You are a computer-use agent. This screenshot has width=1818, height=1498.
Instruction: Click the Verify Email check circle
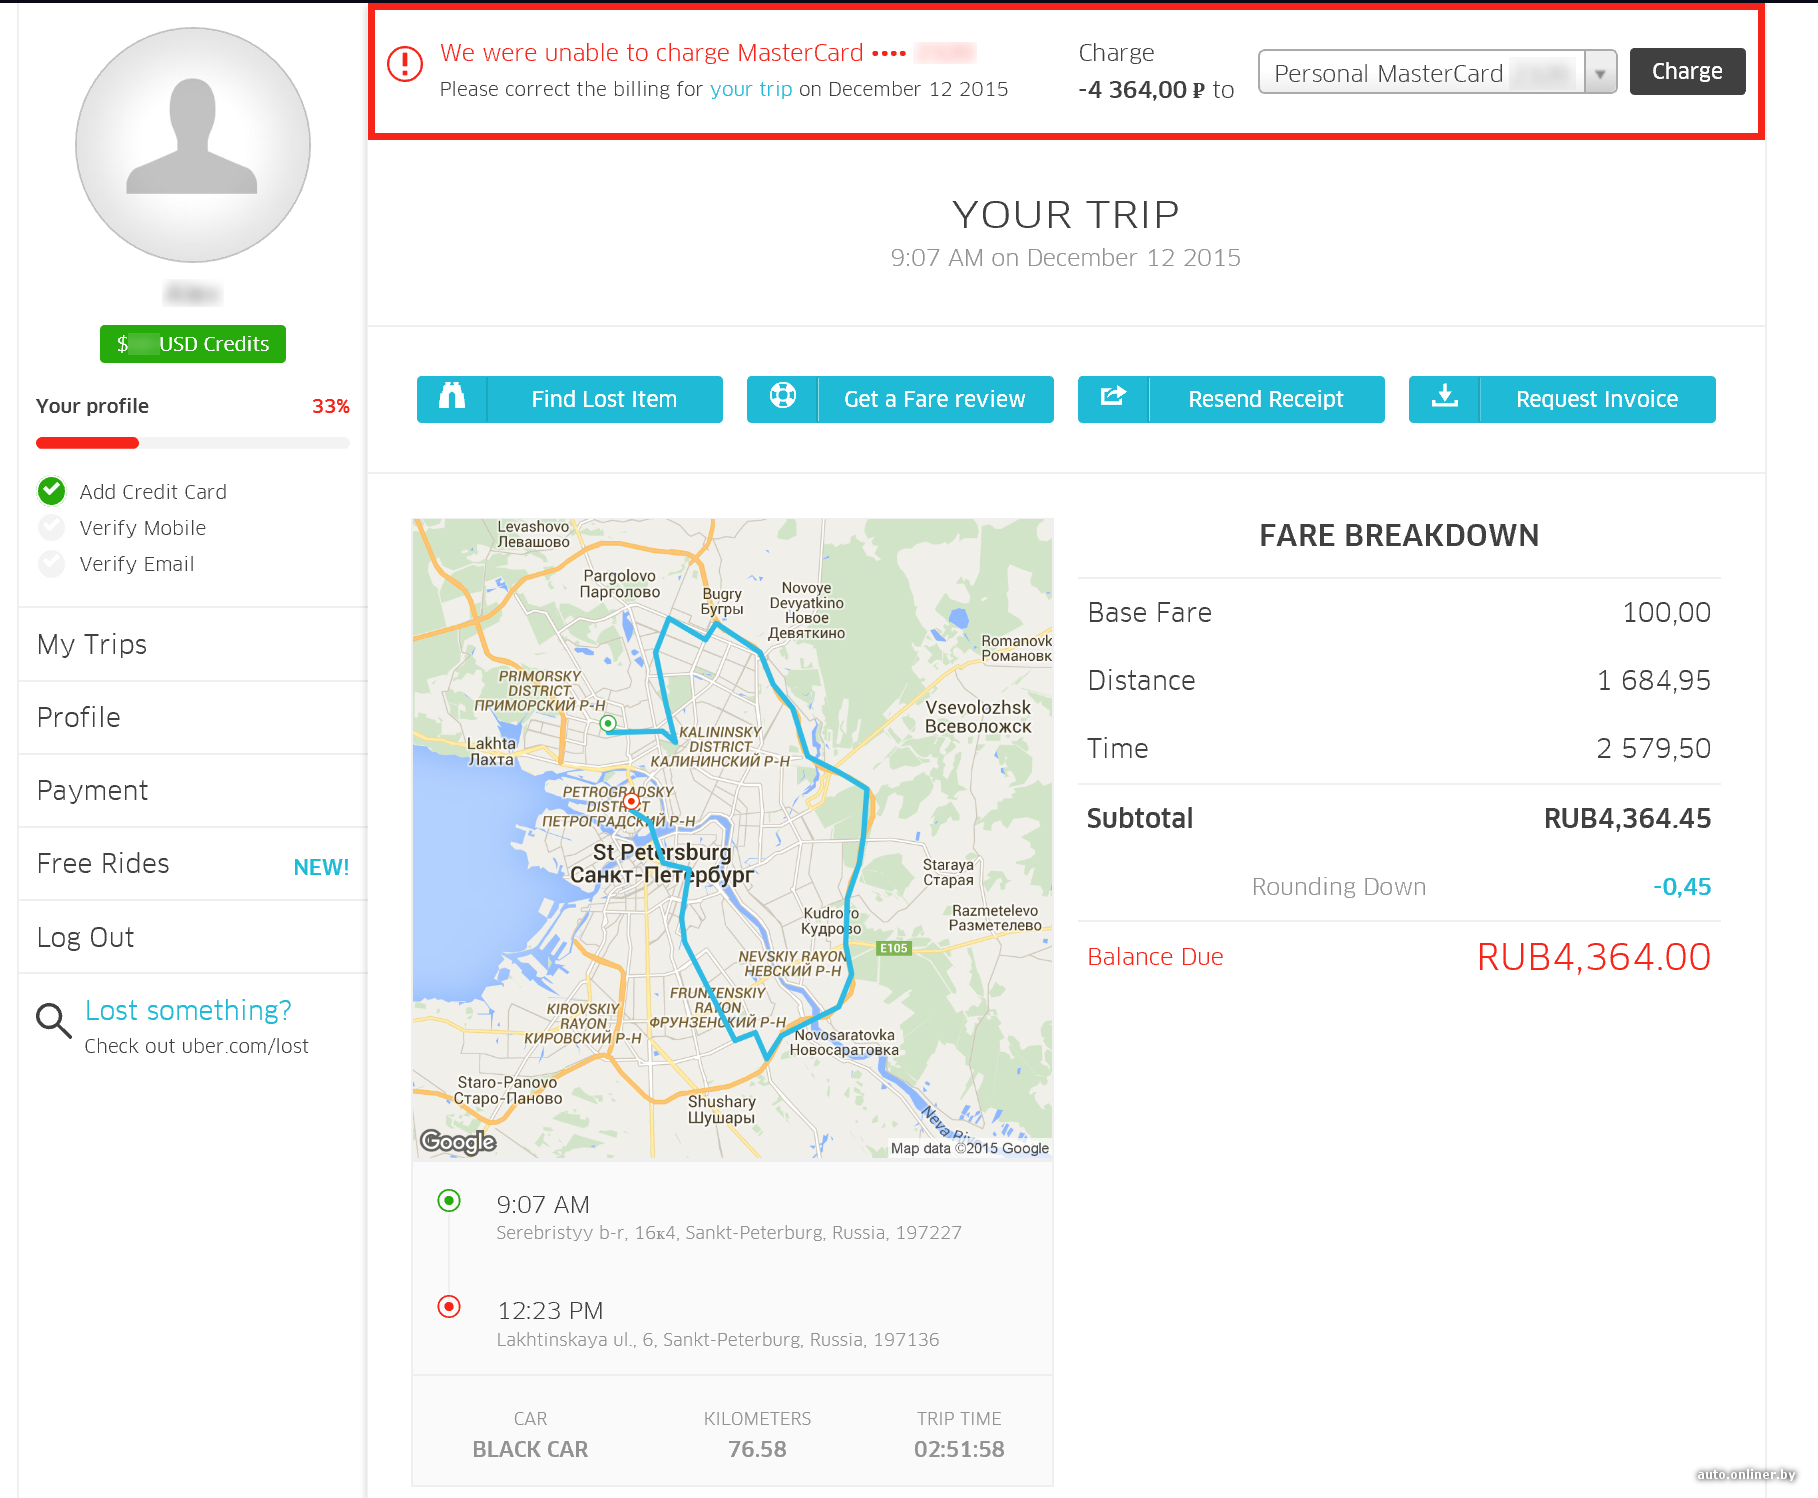(x=51, y=564)
